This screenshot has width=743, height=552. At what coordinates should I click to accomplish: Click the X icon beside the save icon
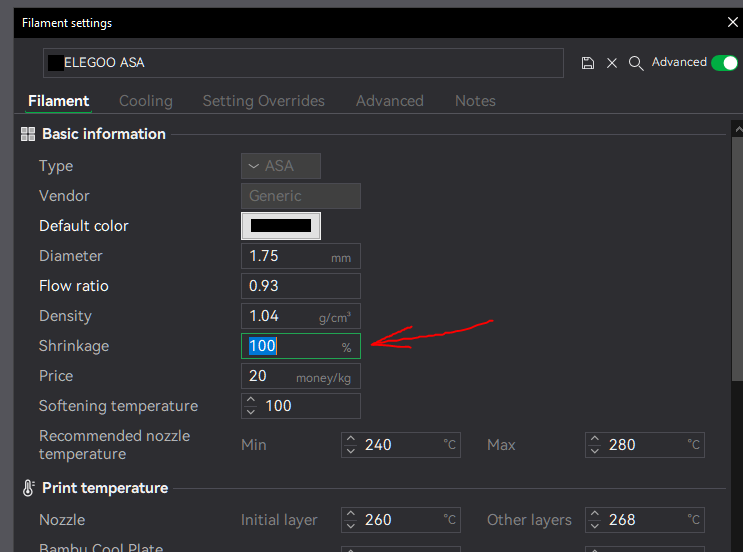(x=612, y=63)
